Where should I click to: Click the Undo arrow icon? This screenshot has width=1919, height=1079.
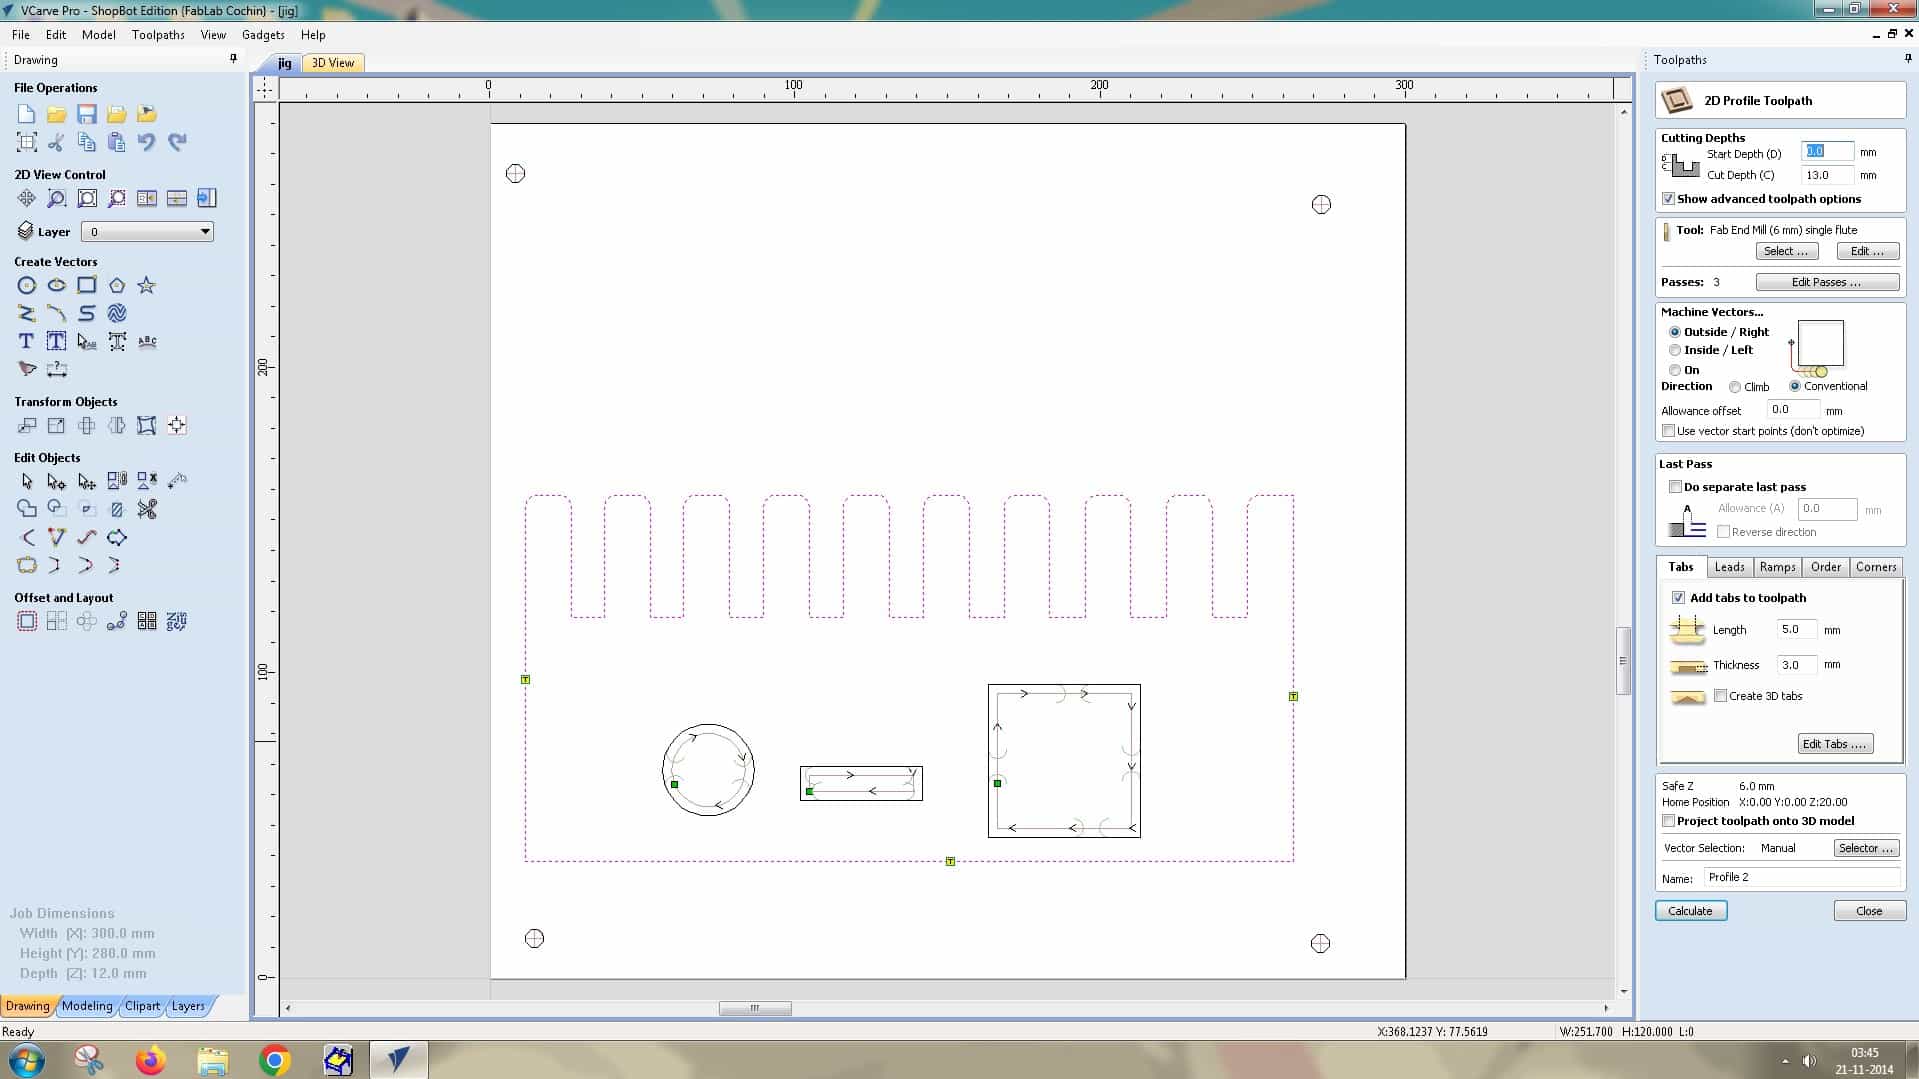(147, 142)
